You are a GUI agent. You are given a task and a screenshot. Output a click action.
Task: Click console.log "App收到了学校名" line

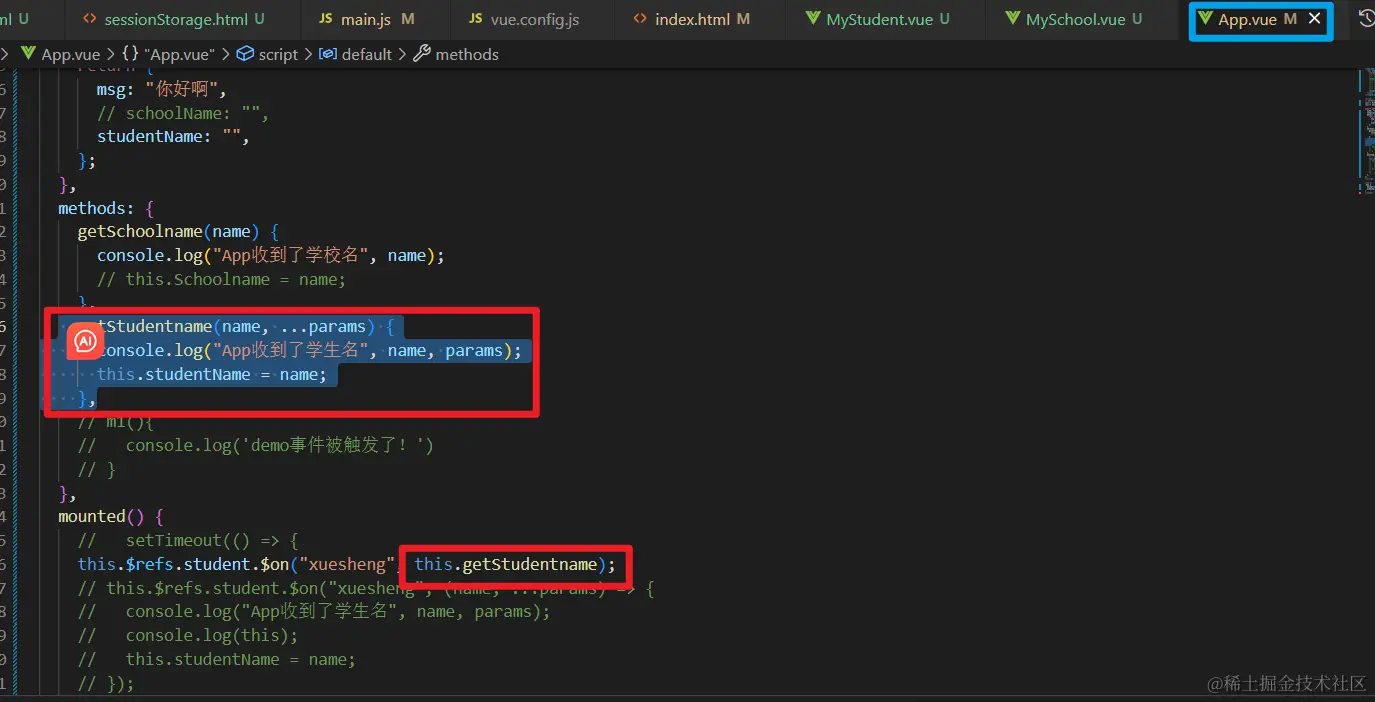coord(270,255)
